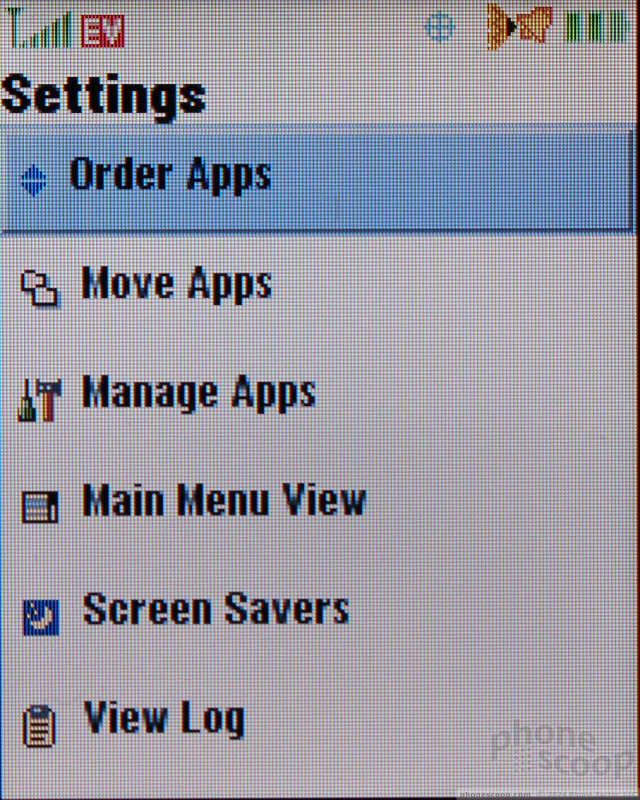This screenshot has height=800, width=640.
Task: Select the Order Apps menu entry
Action: point(170,177)
